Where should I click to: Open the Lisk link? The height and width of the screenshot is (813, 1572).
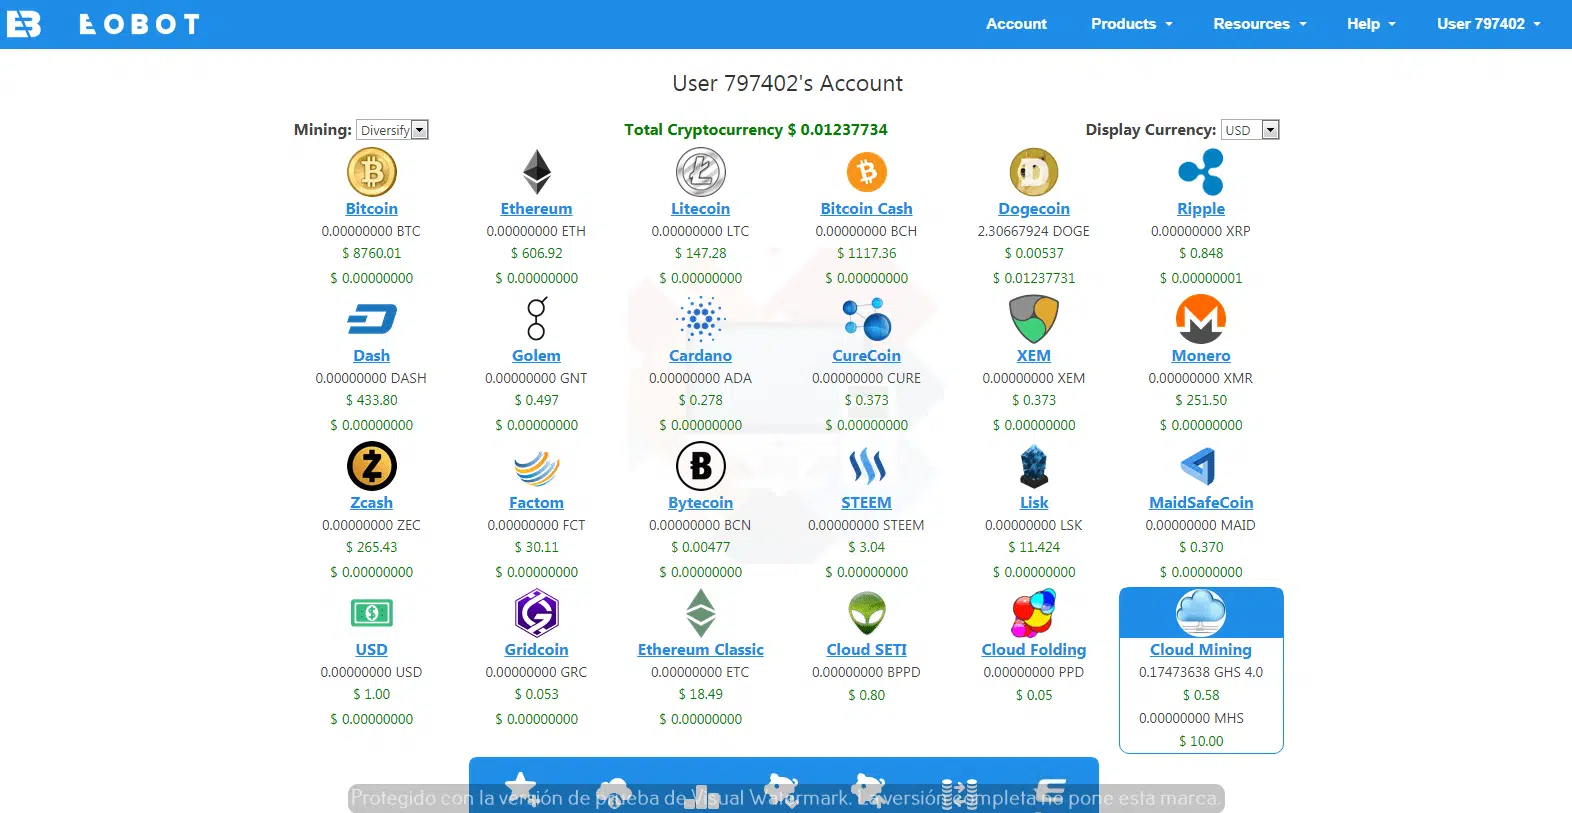click(x=1034, y=503)
